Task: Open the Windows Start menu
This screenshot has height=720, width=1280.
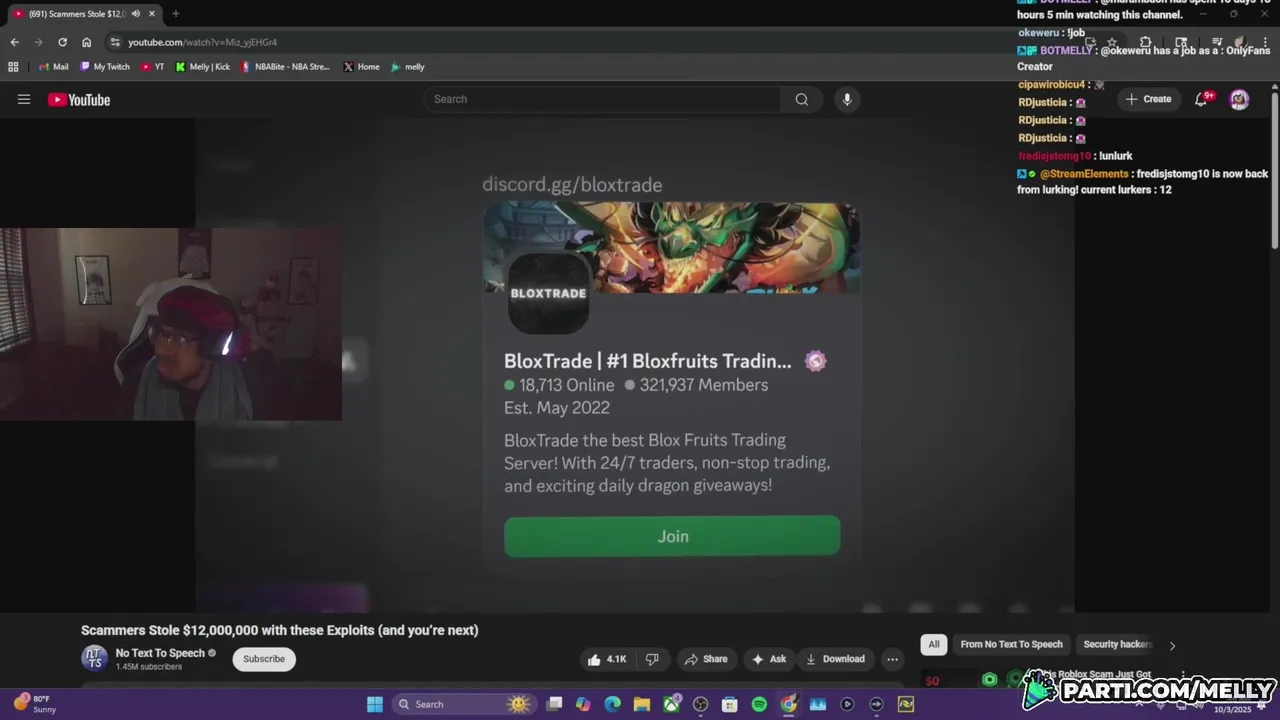Action: [x=374, y=704]
